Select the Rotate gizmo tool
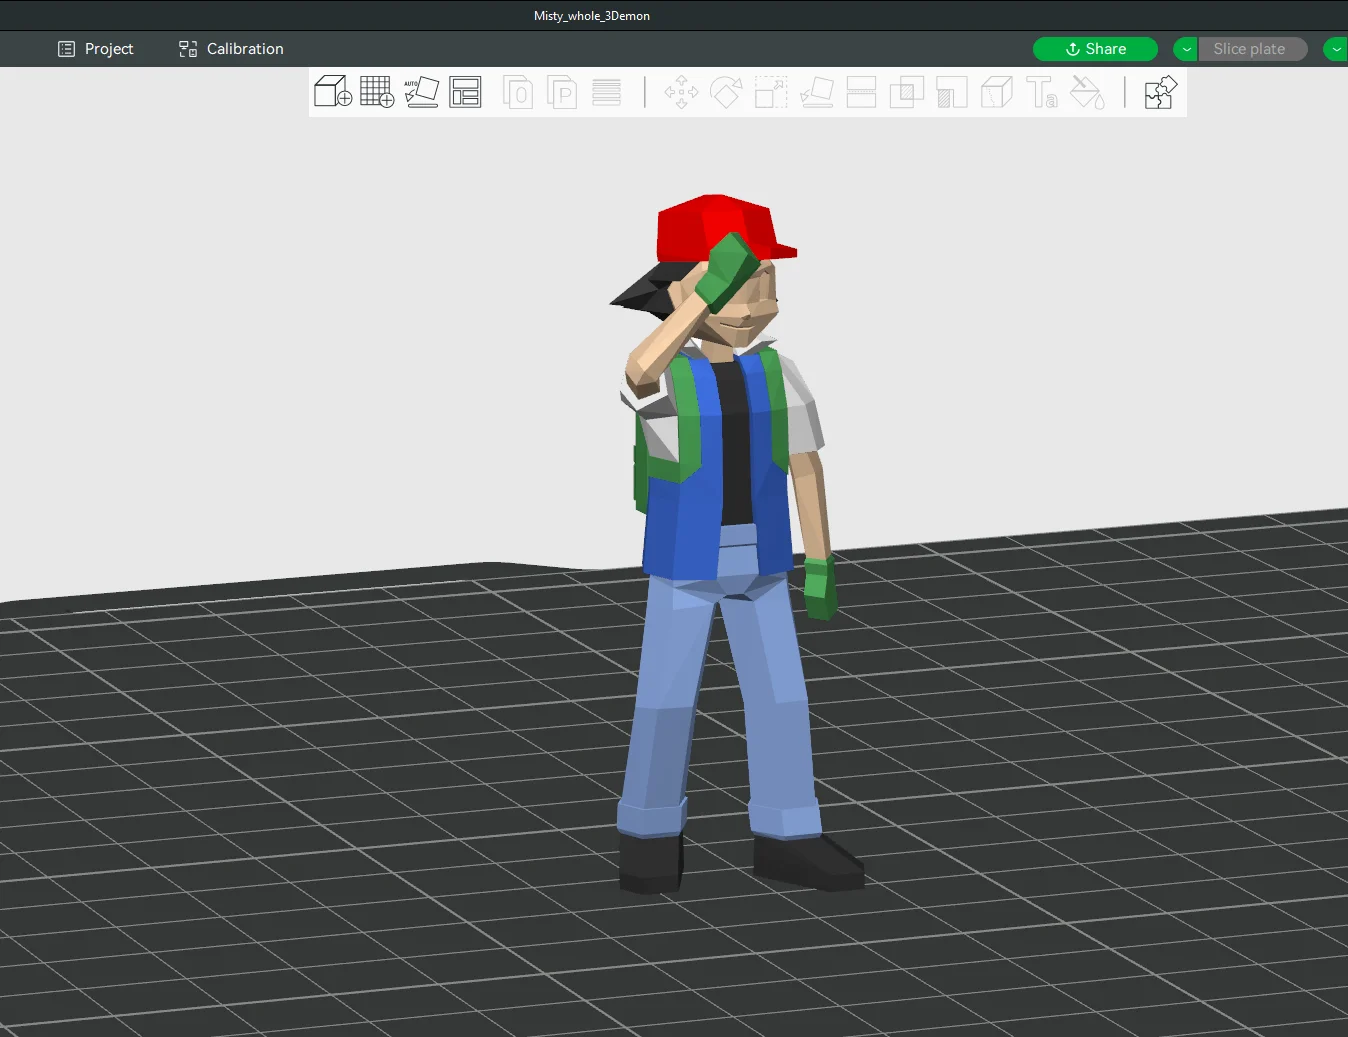1348x1037 pixels. tap(726, 92)
